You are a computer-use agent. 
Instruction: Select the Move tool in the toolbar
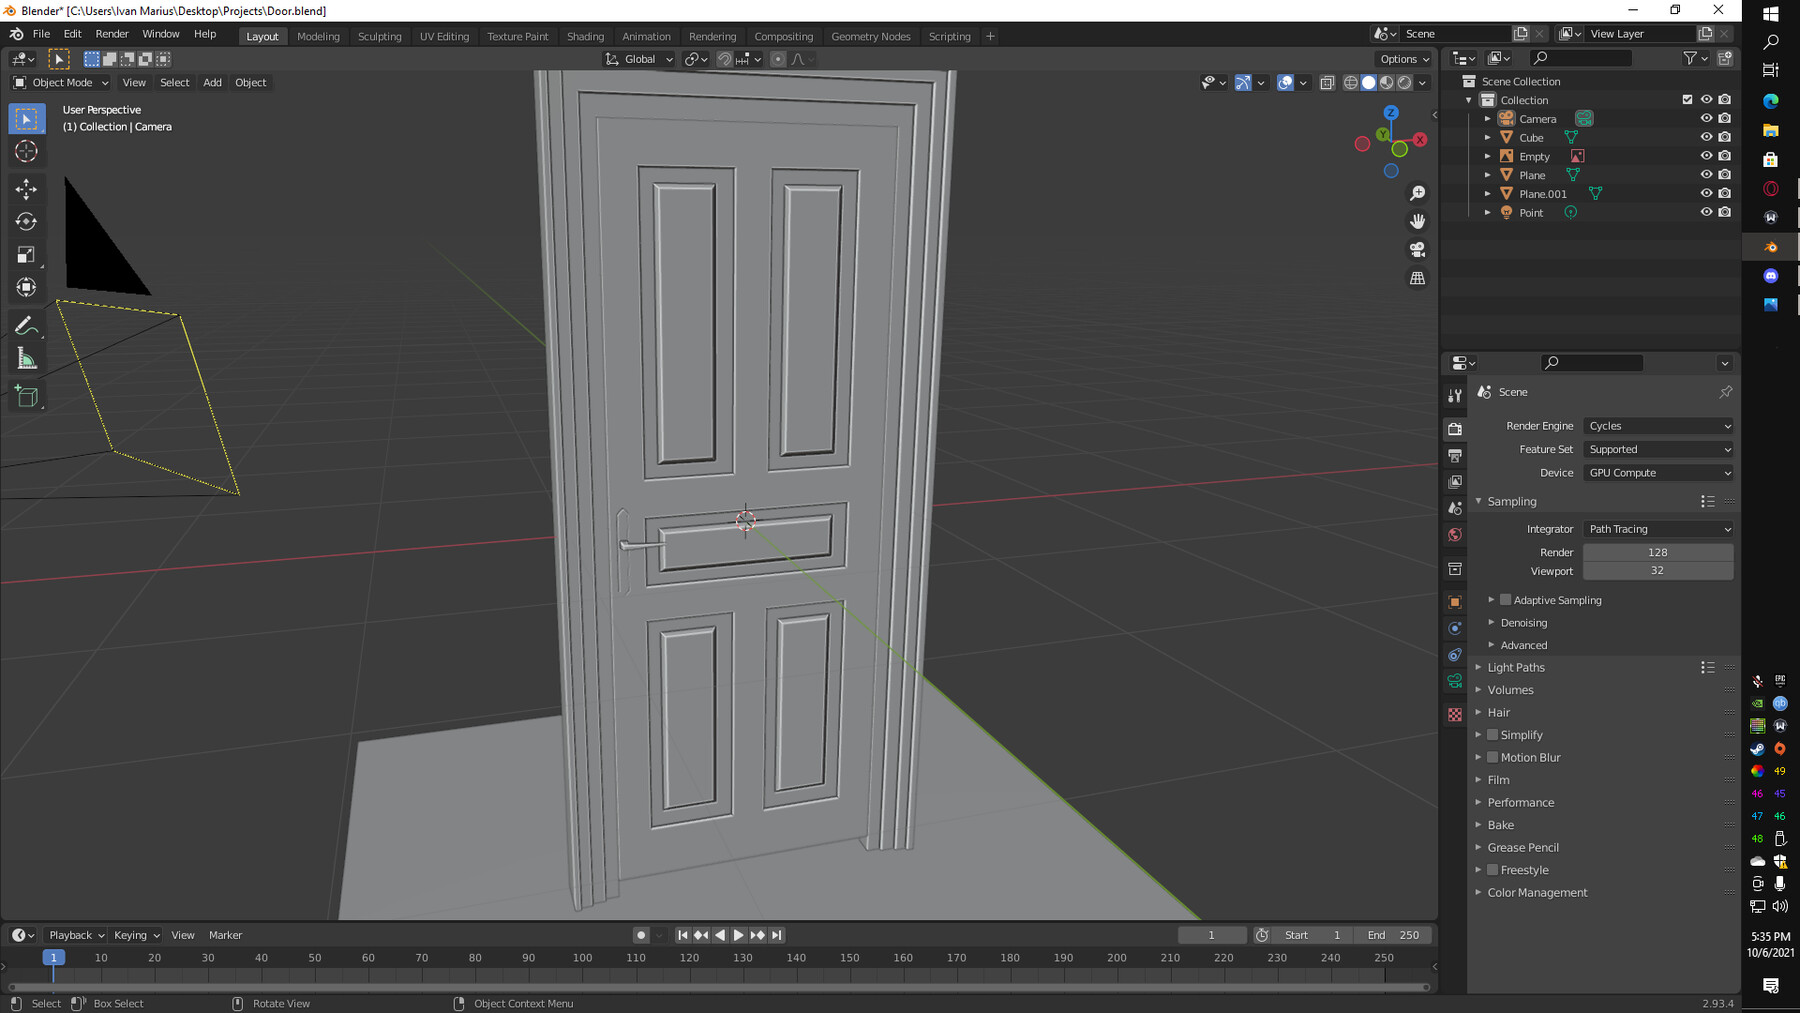point(27,188)
